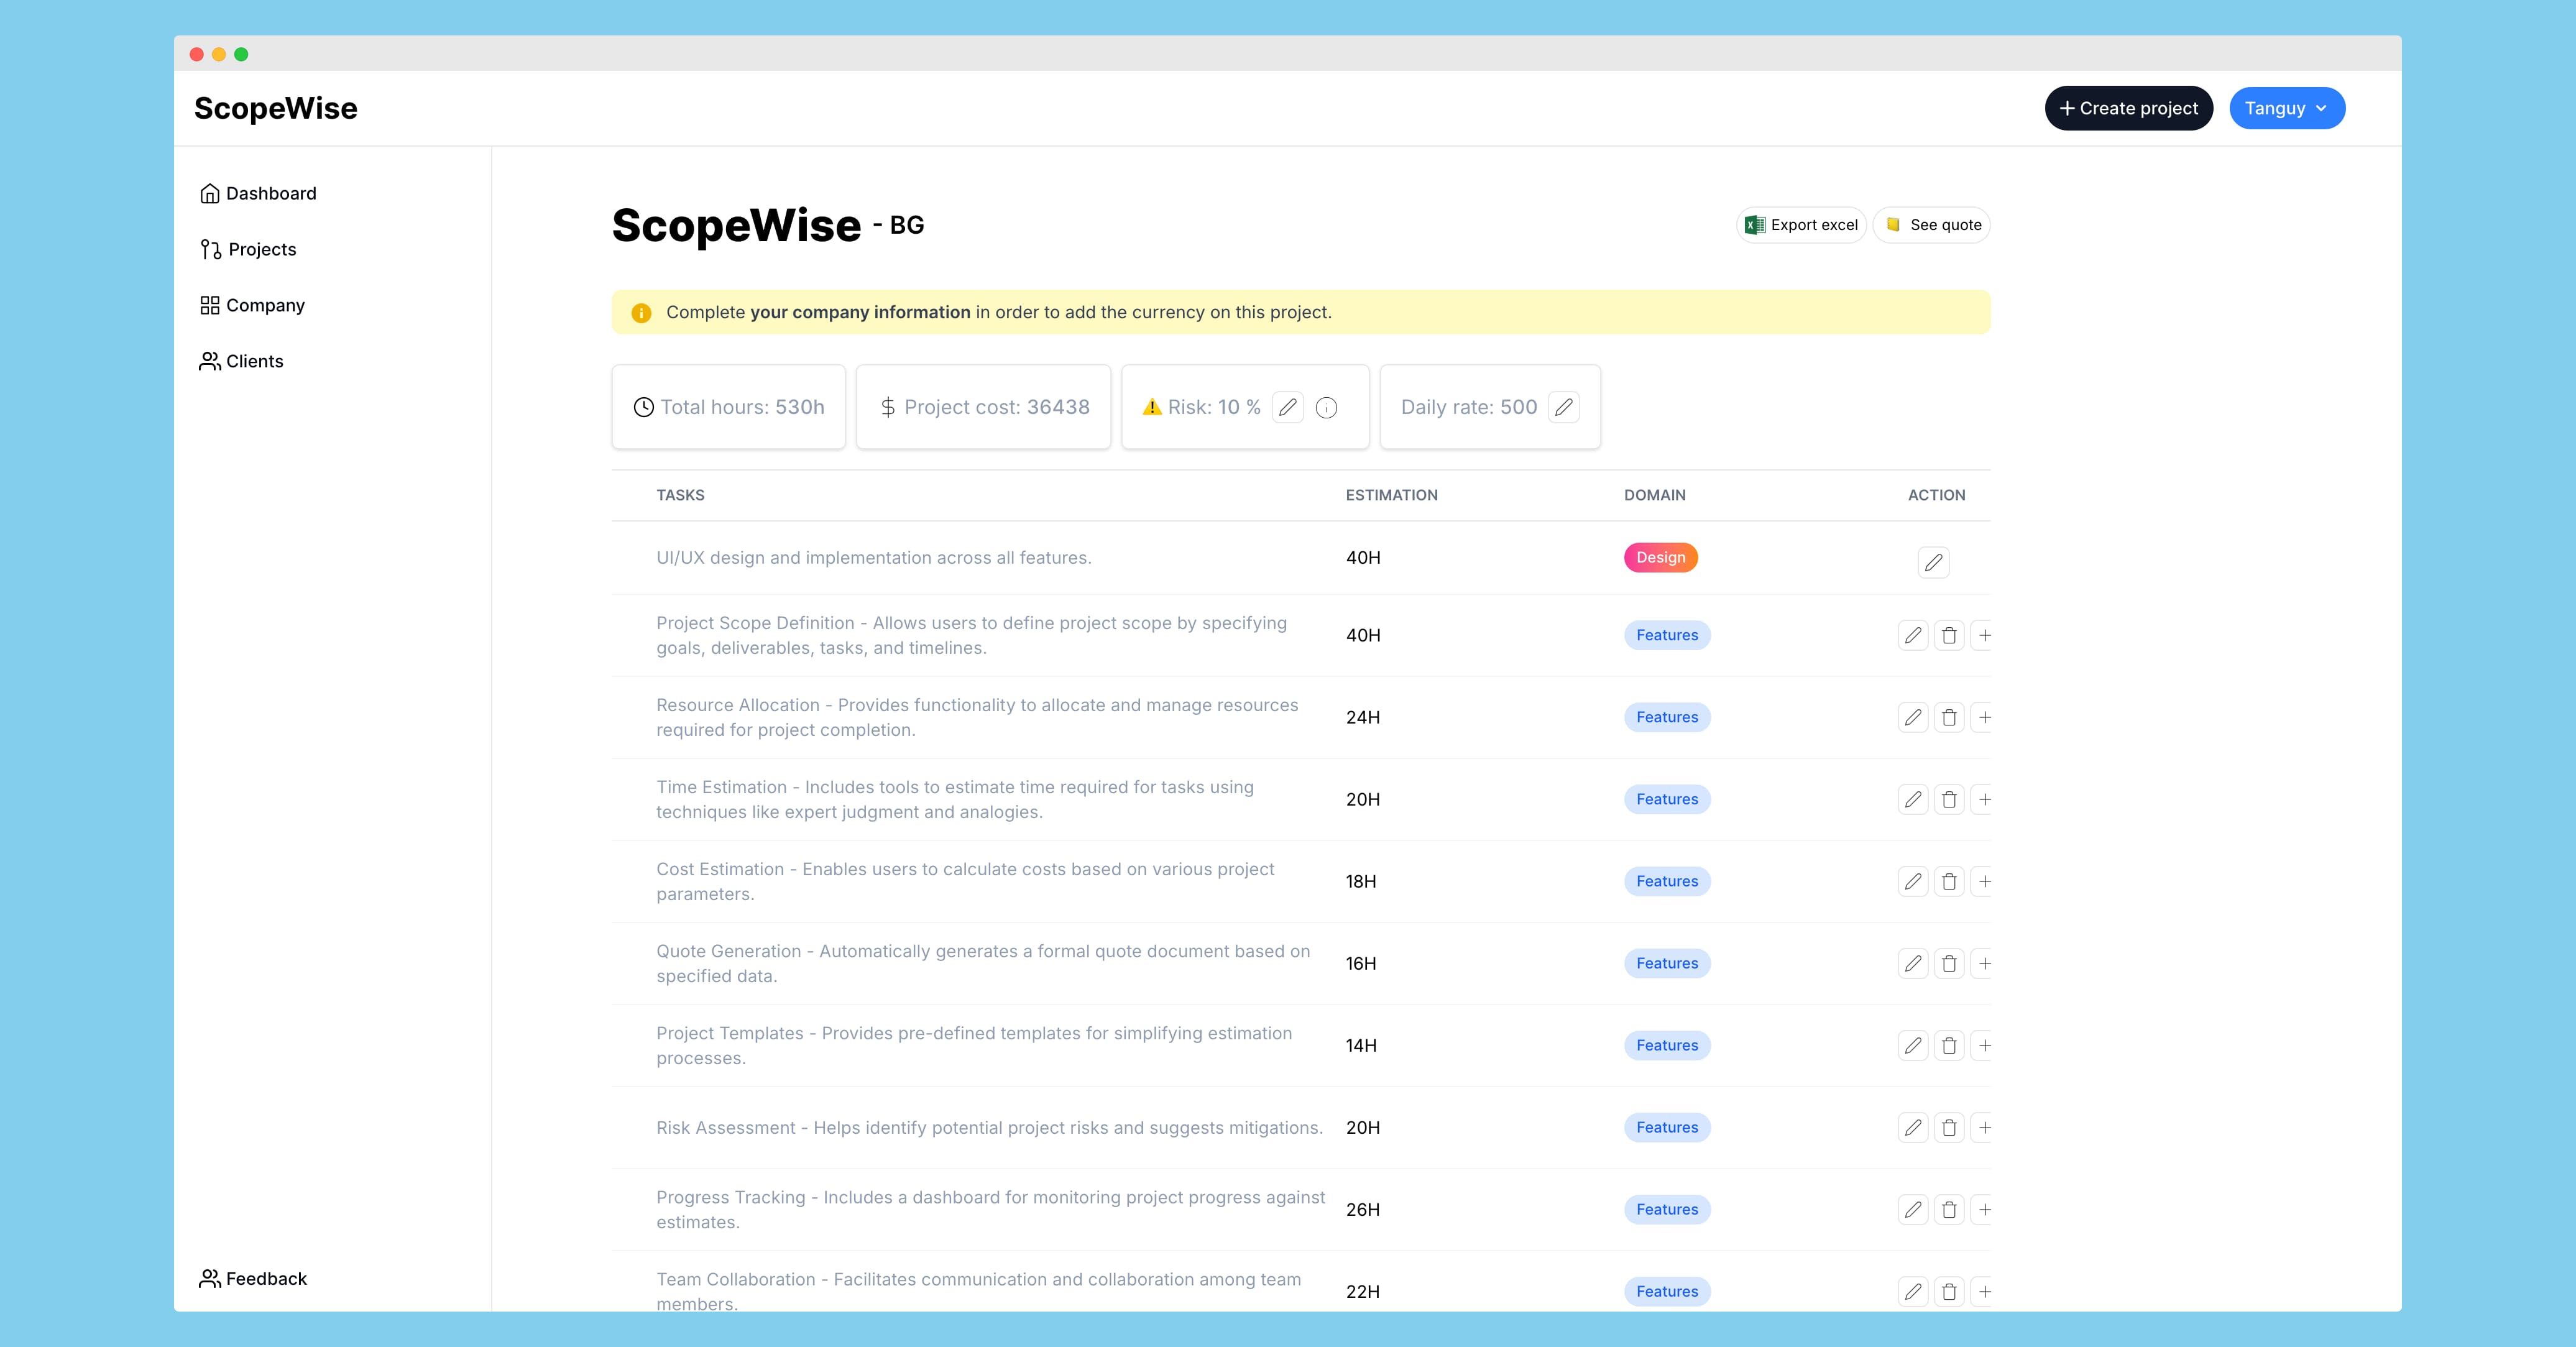The image size is (2576, 1347).
Task: Open 'your company information' link in banner
Action: pos(860,312)
